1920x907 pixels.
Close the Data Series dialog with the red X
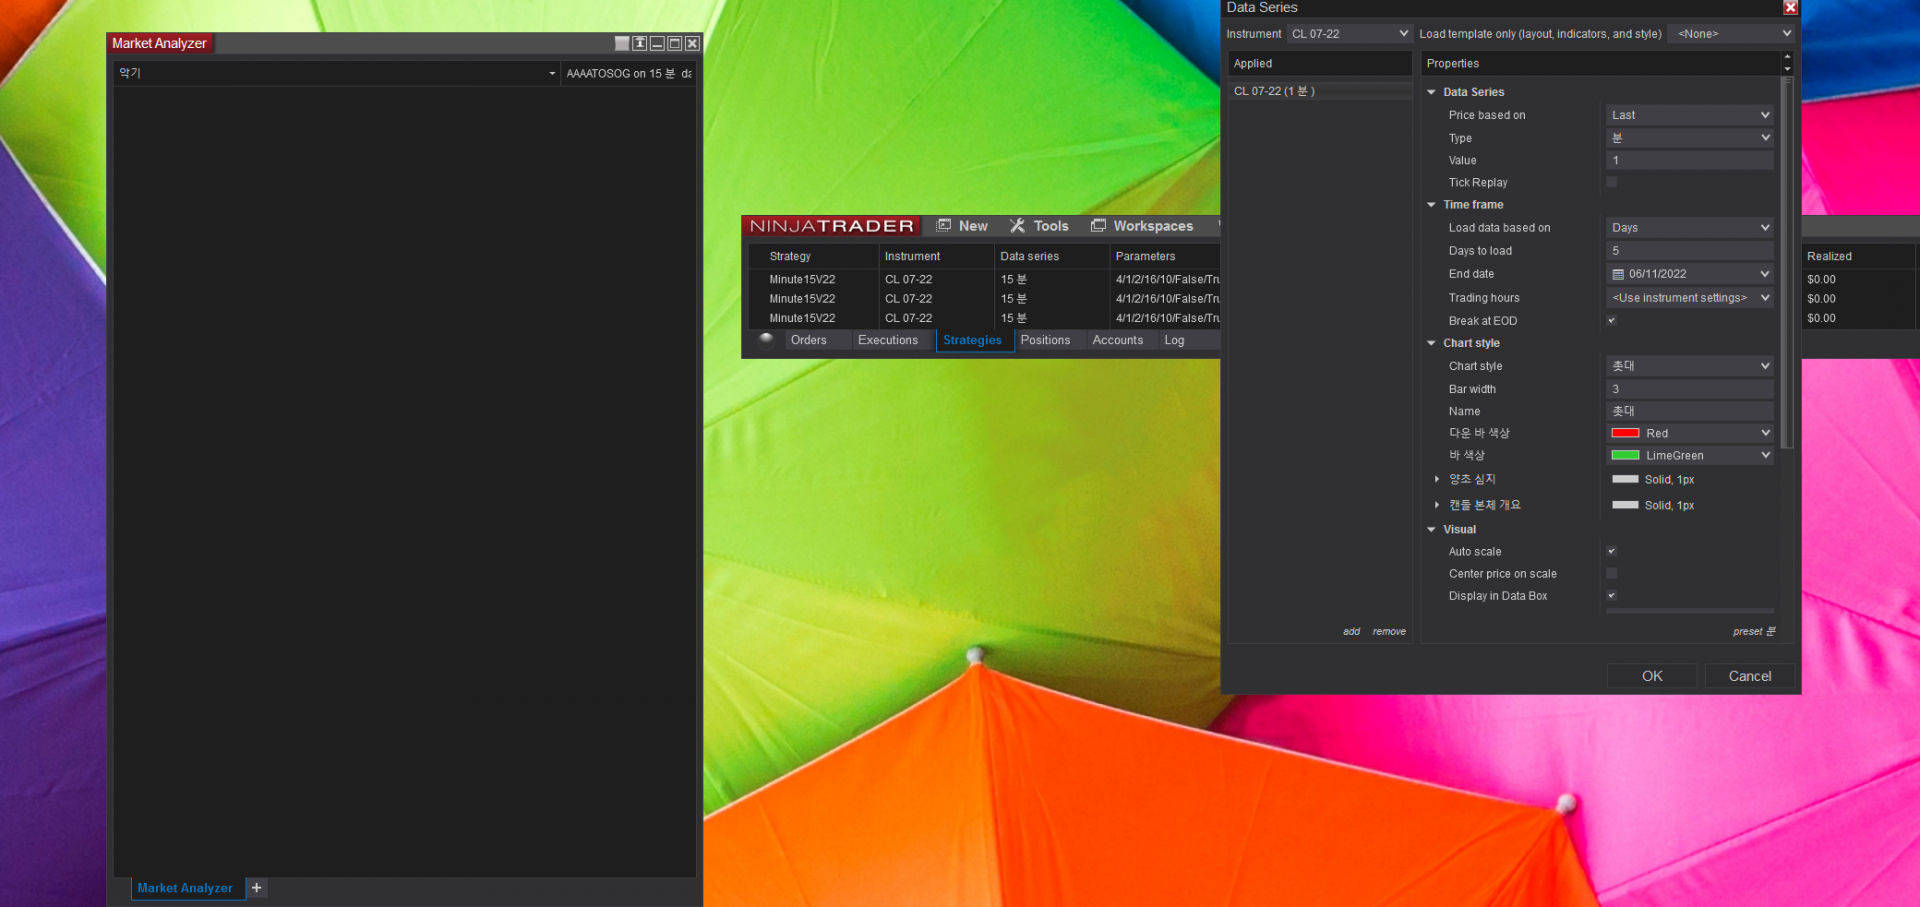[x=1790, y=8]
